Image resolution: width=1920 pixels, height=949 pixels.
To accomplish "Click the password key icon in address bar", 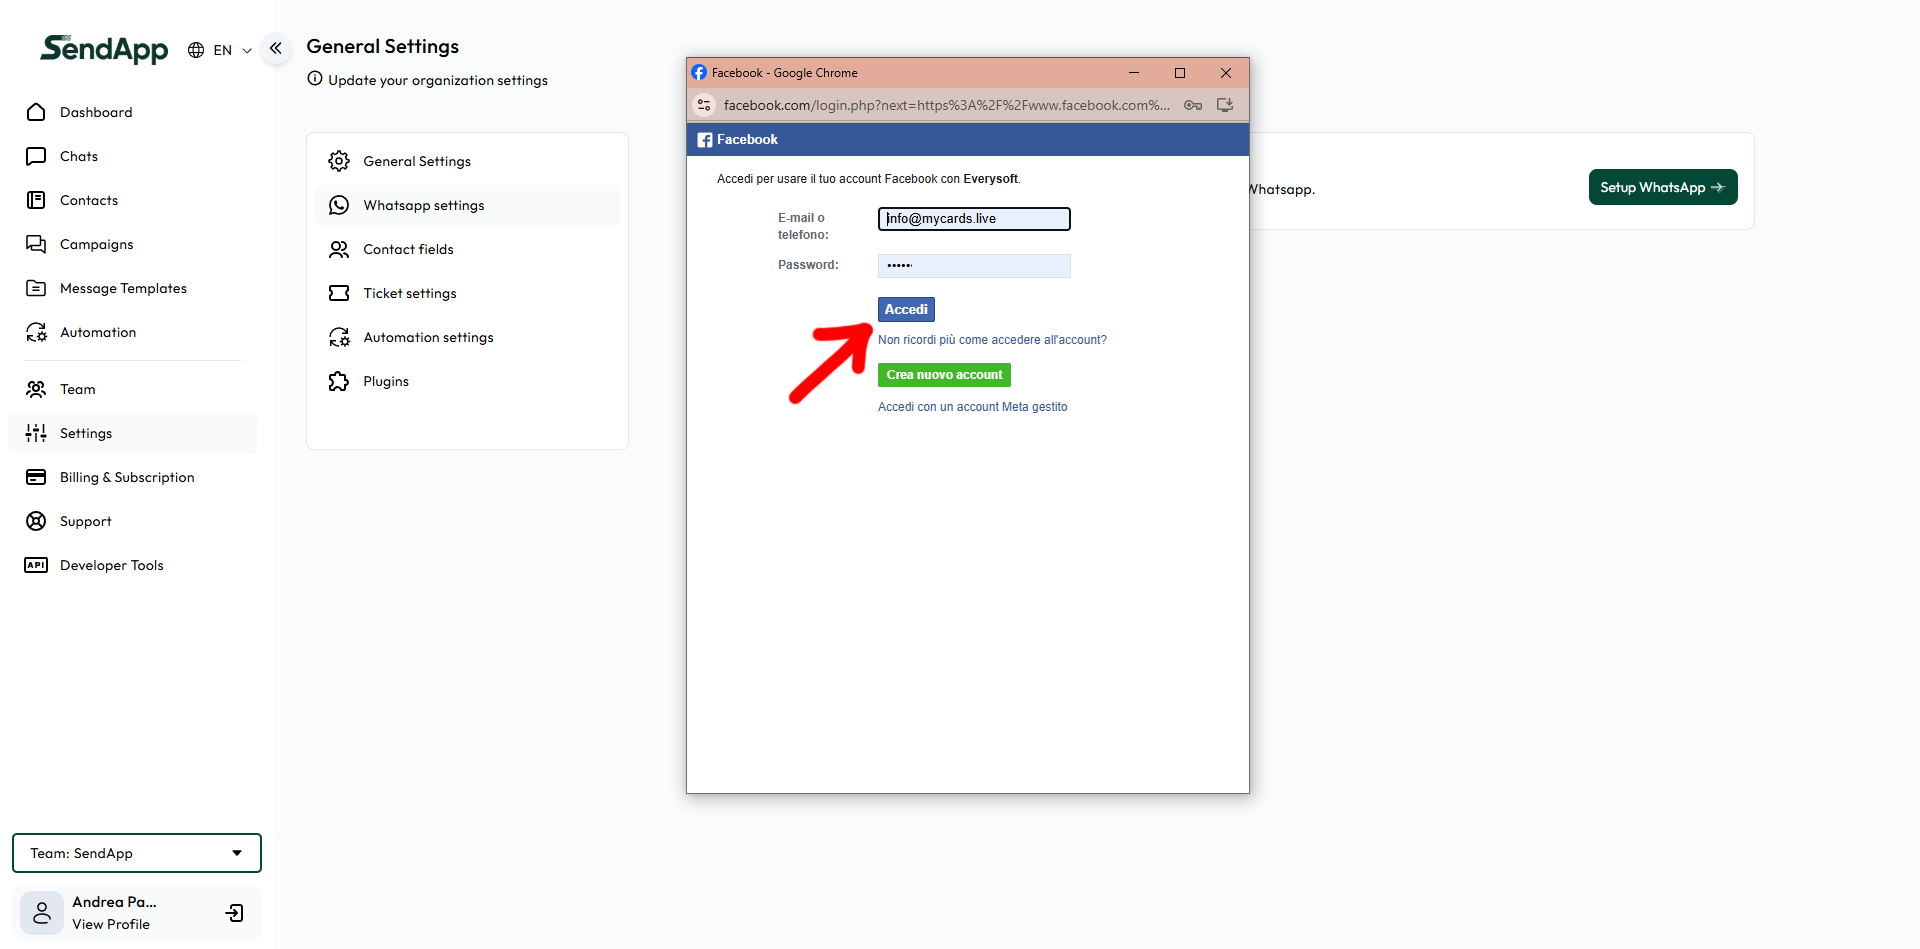I will (x=1193, y=105).
